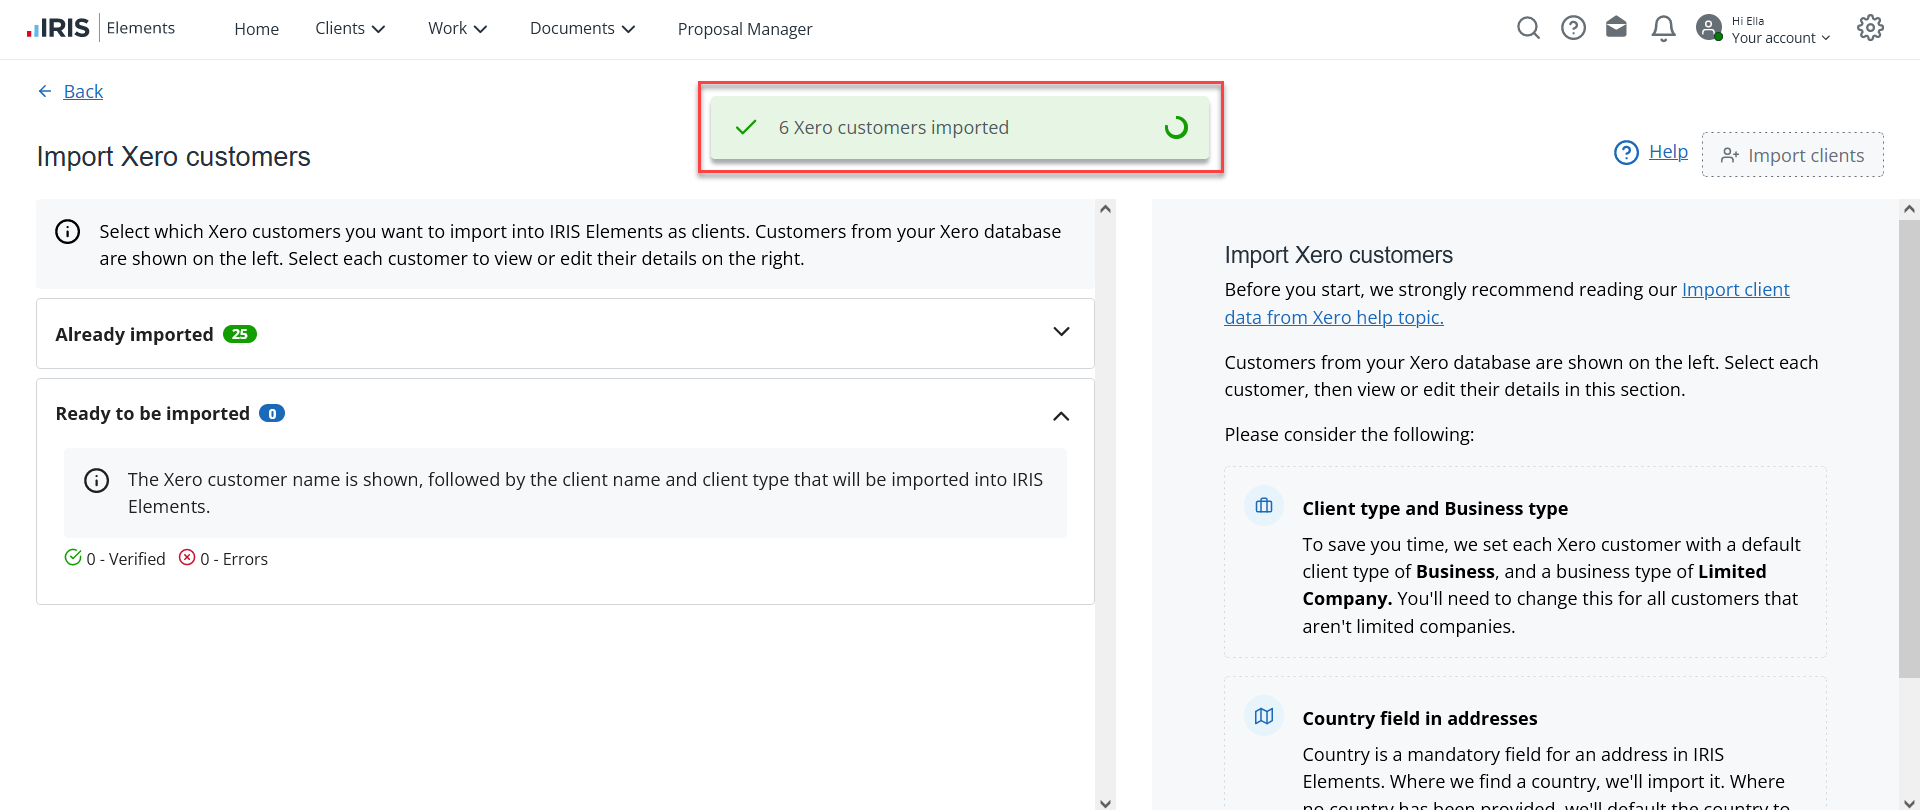This screenshot has width=1920, height=810.
Task: Collapse the Ready to be imported section
Action: (1061, 415)
